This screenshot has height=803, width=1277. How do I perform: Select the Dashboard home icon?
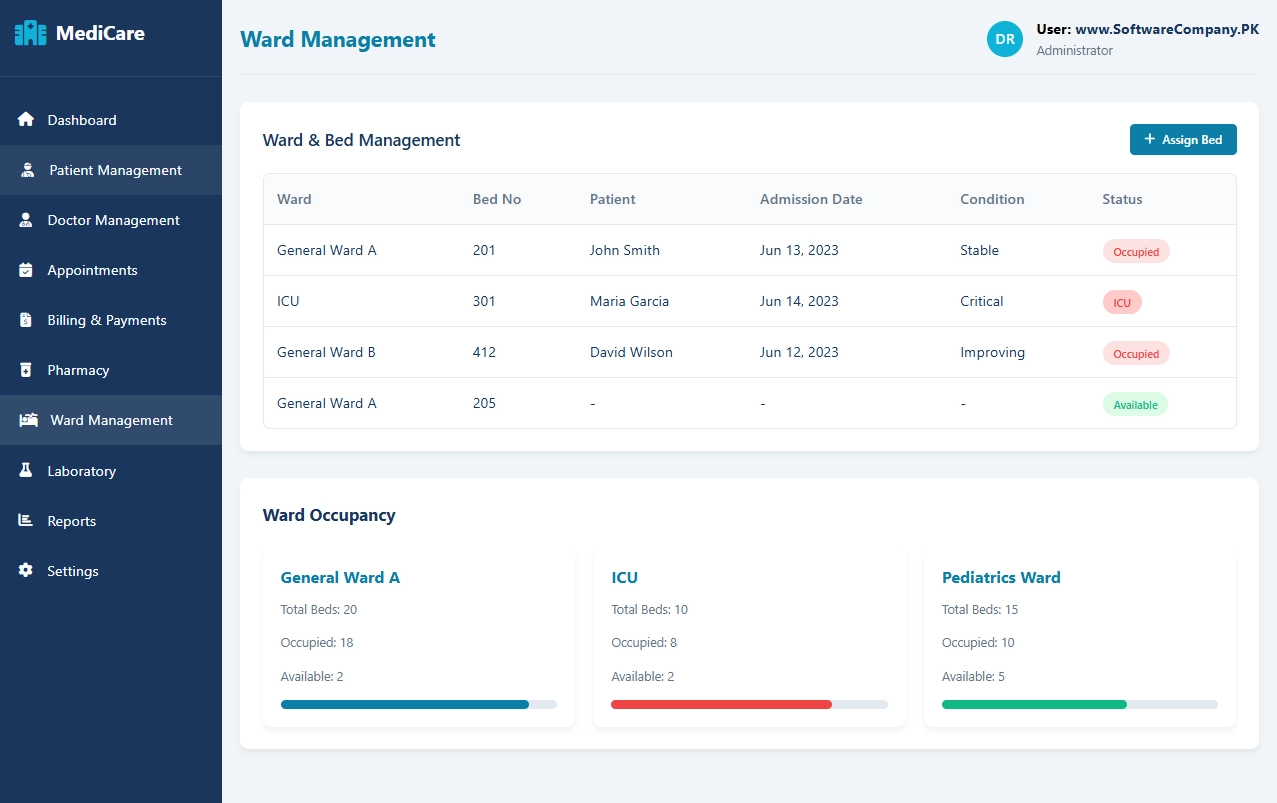coord(25,119)
